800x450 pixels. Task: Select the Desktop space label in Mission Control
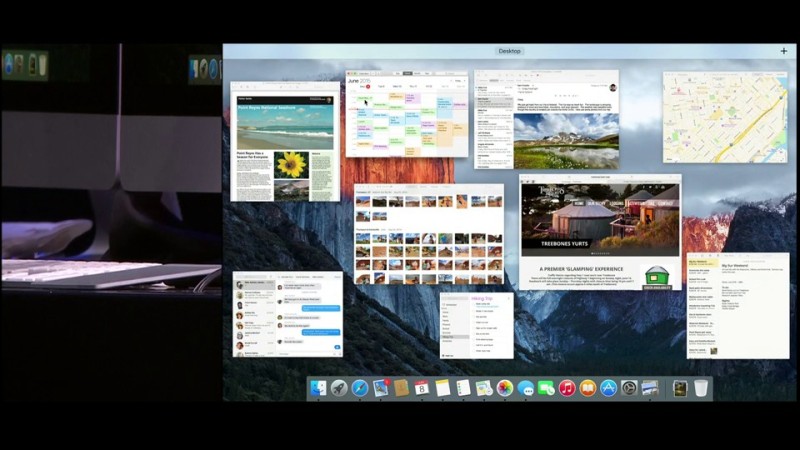click(509, 51)
